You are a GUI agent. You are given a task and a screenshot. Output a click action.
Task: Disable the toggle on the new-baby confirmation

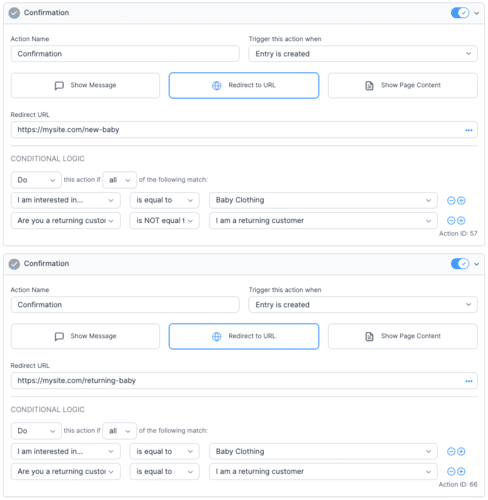coord(460,13)
